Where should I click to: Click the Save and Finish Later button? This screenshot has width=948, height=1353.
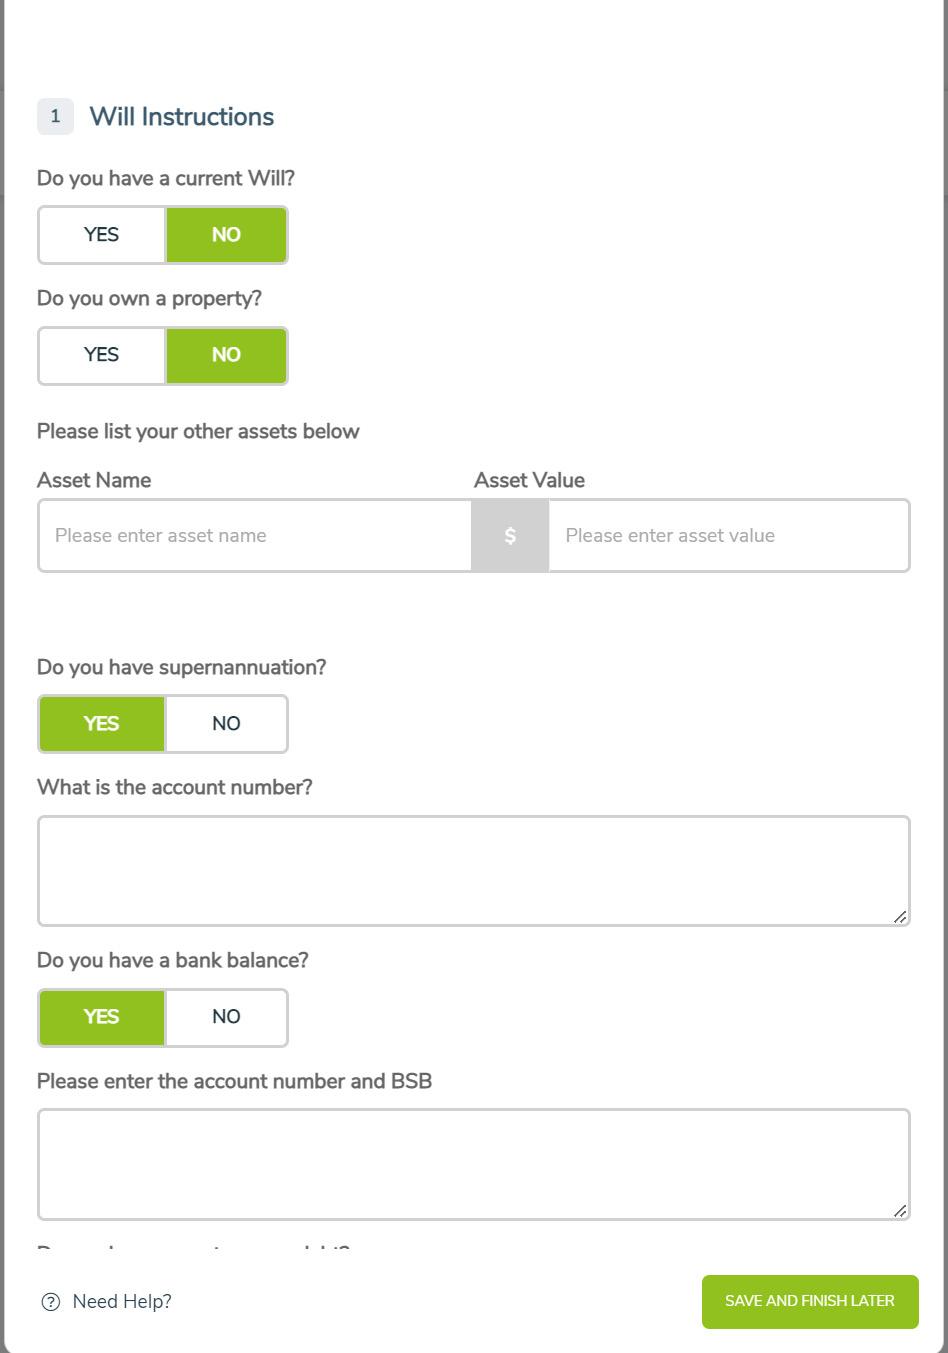[x=809, y=1301]
